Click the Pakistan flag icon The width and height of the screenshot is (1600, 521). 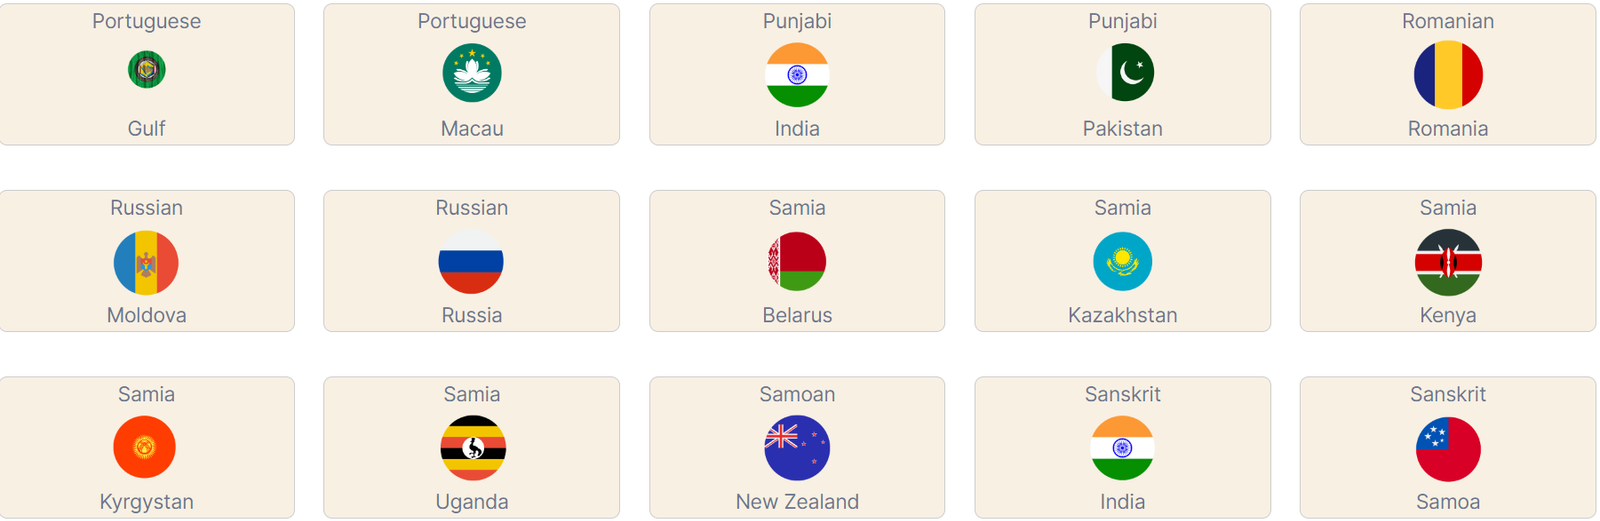[1124, 73]
